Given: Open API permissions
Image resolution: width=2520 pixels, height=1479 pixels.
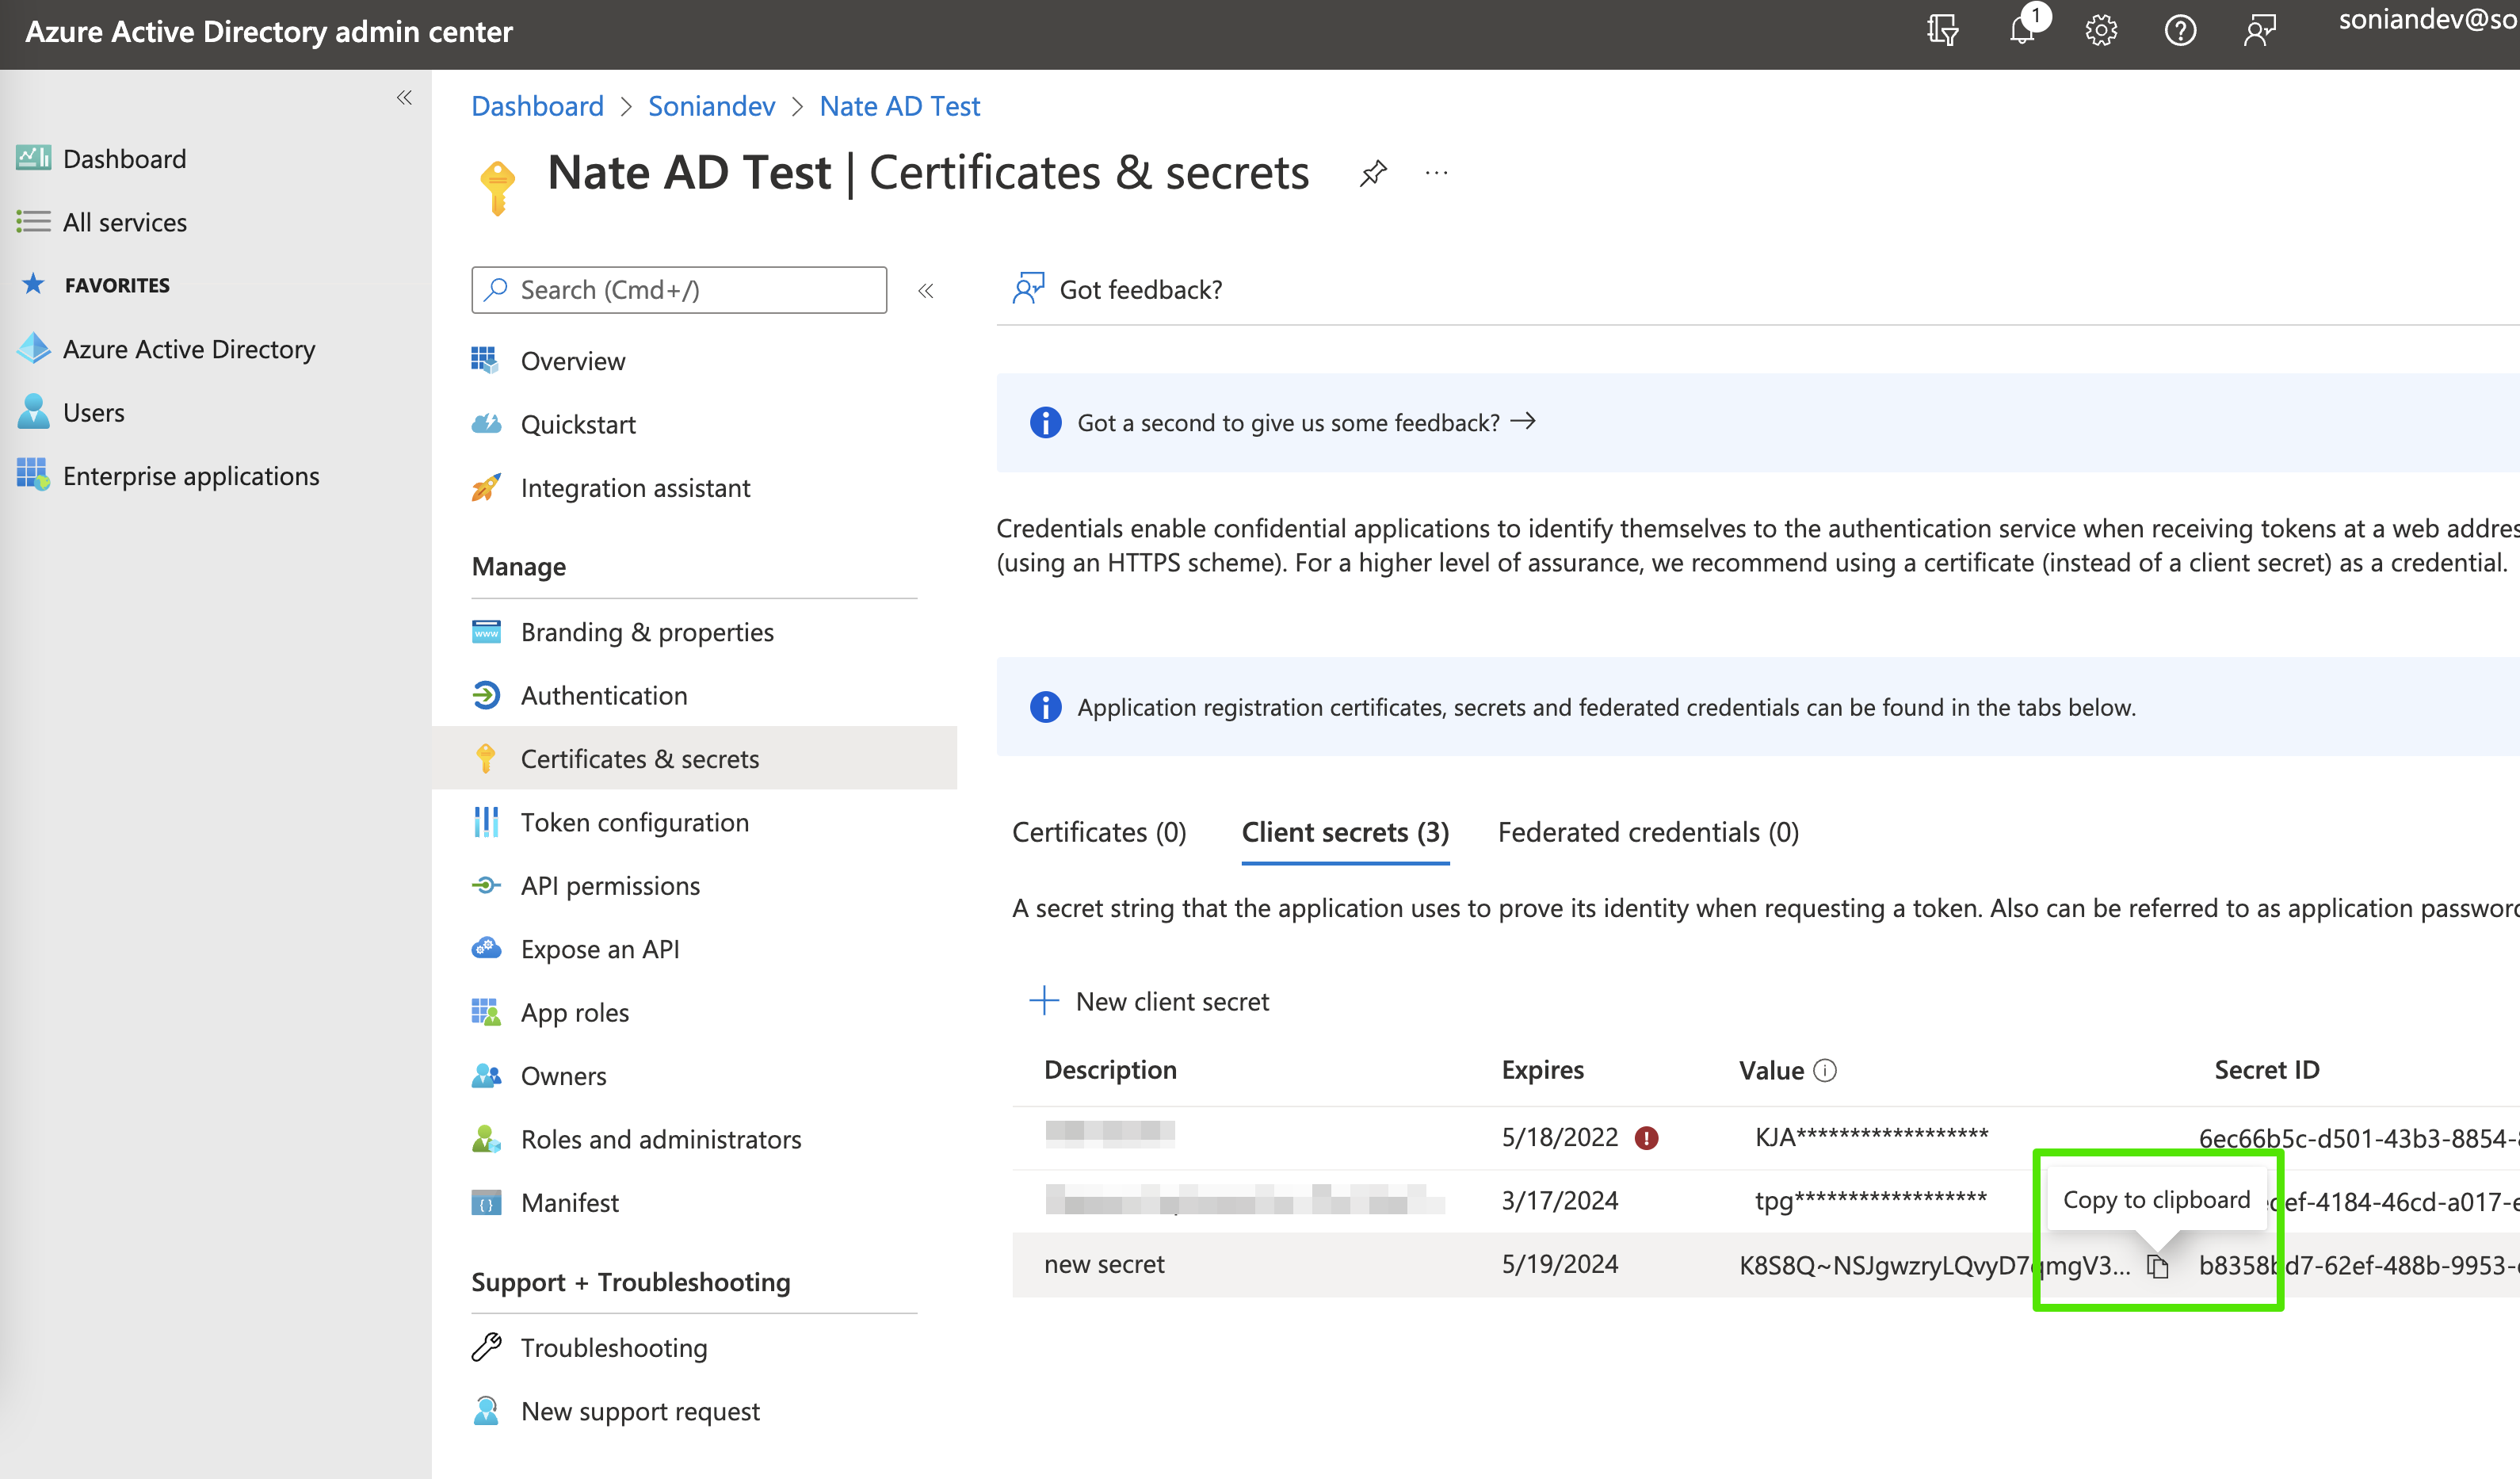Looking at the screenshot, I should 610,885.
